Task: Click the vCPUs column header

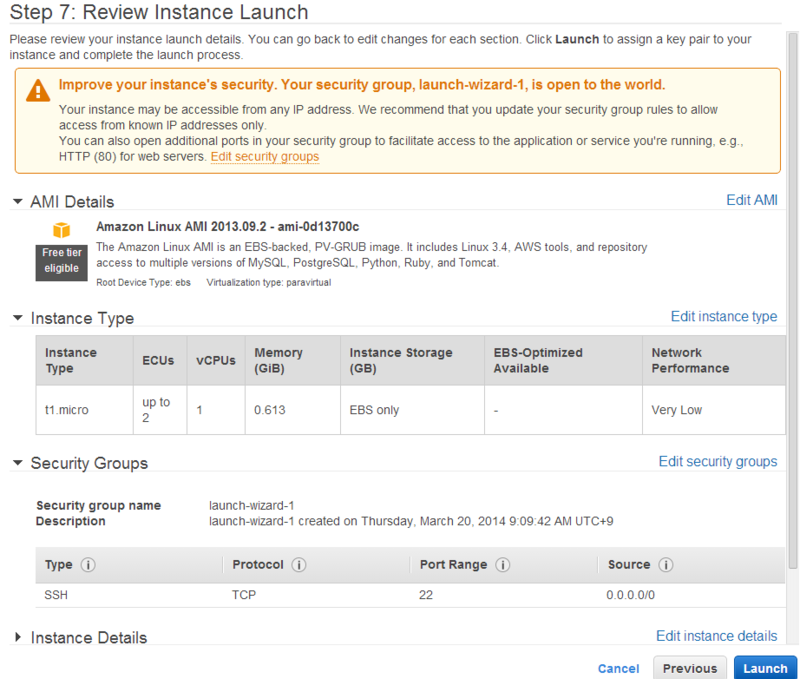Action: click(x=216, y=360)
